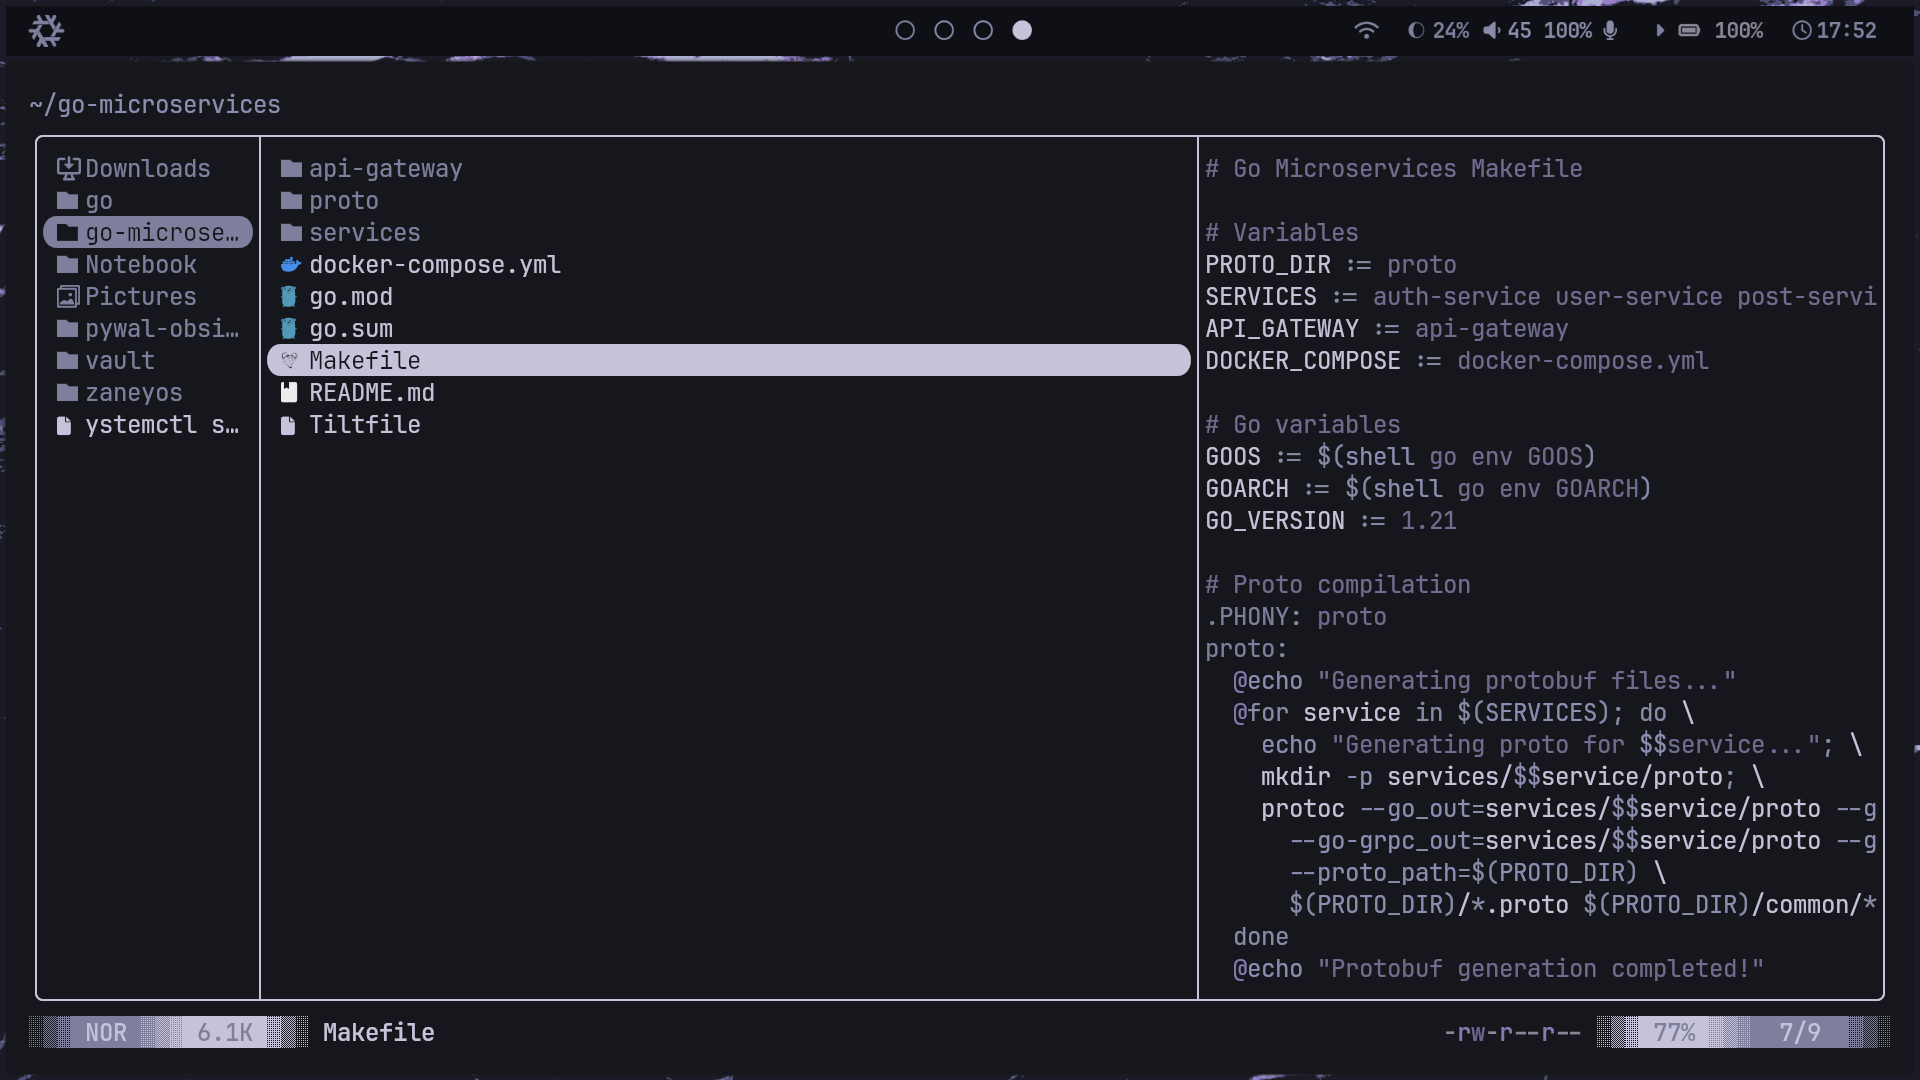Switch to the first workspace circle
This screenshot has height=1080, width=1920.
(905, 31)
